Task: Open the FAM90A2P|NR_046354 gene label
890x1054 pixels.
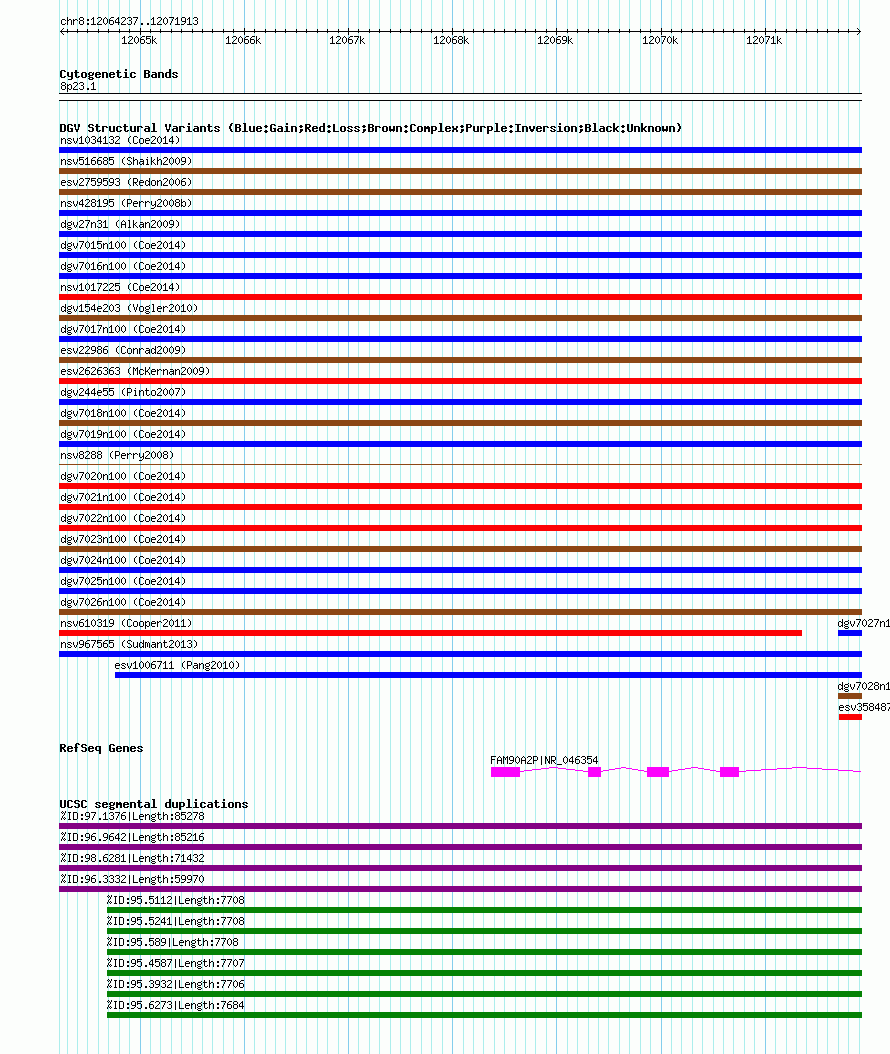Action: 544,760
